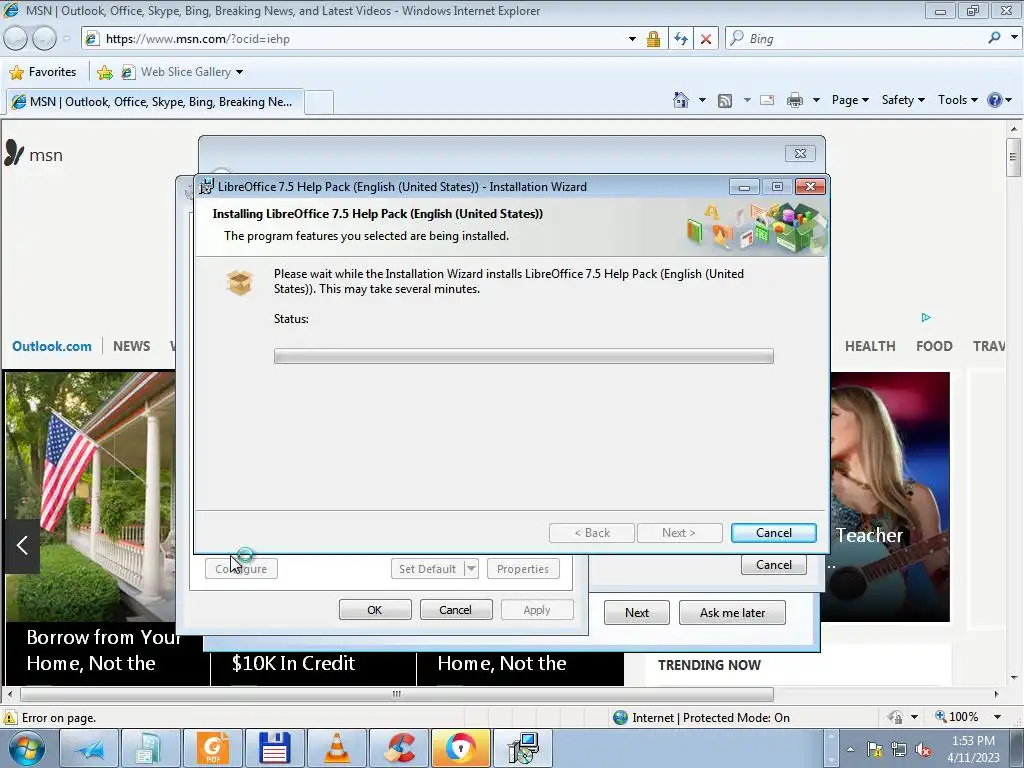
Task: Open the paper plane taskbar app
Action: pos(91,748)
